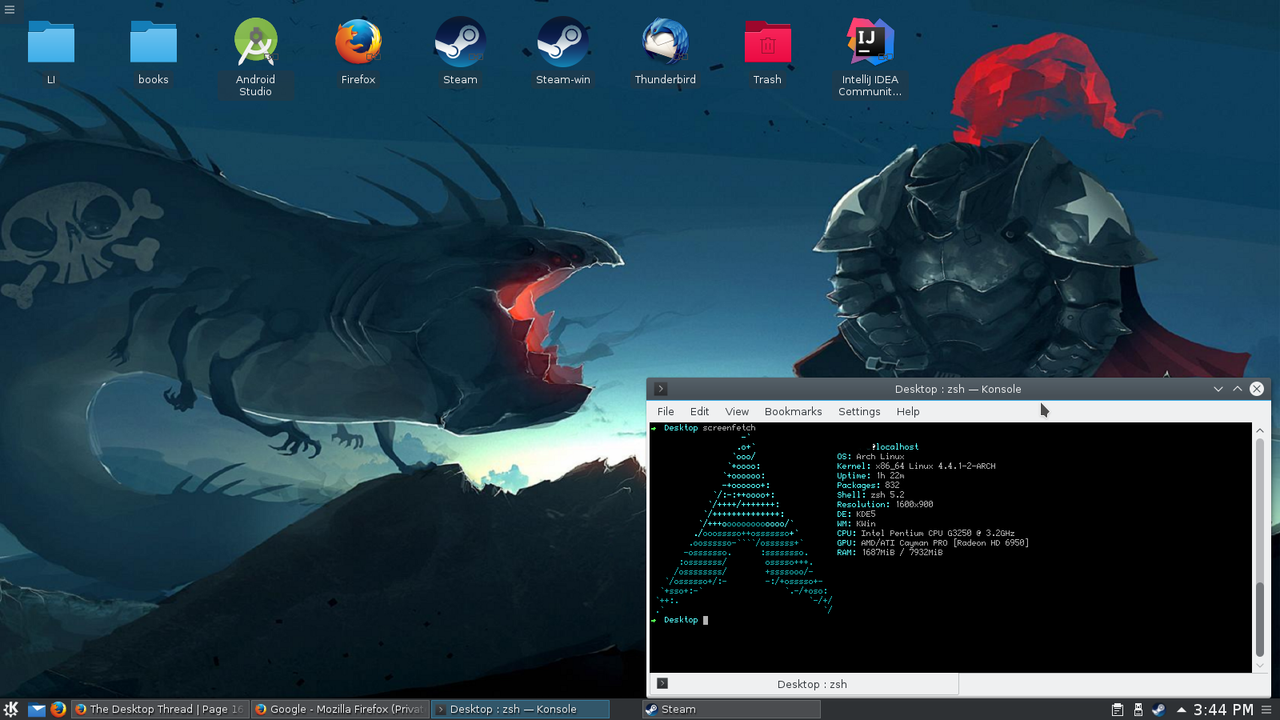This screenshot has width=1280, height=720.
Task: Open the clipboard tray icon
Action: coord(1118,709)
